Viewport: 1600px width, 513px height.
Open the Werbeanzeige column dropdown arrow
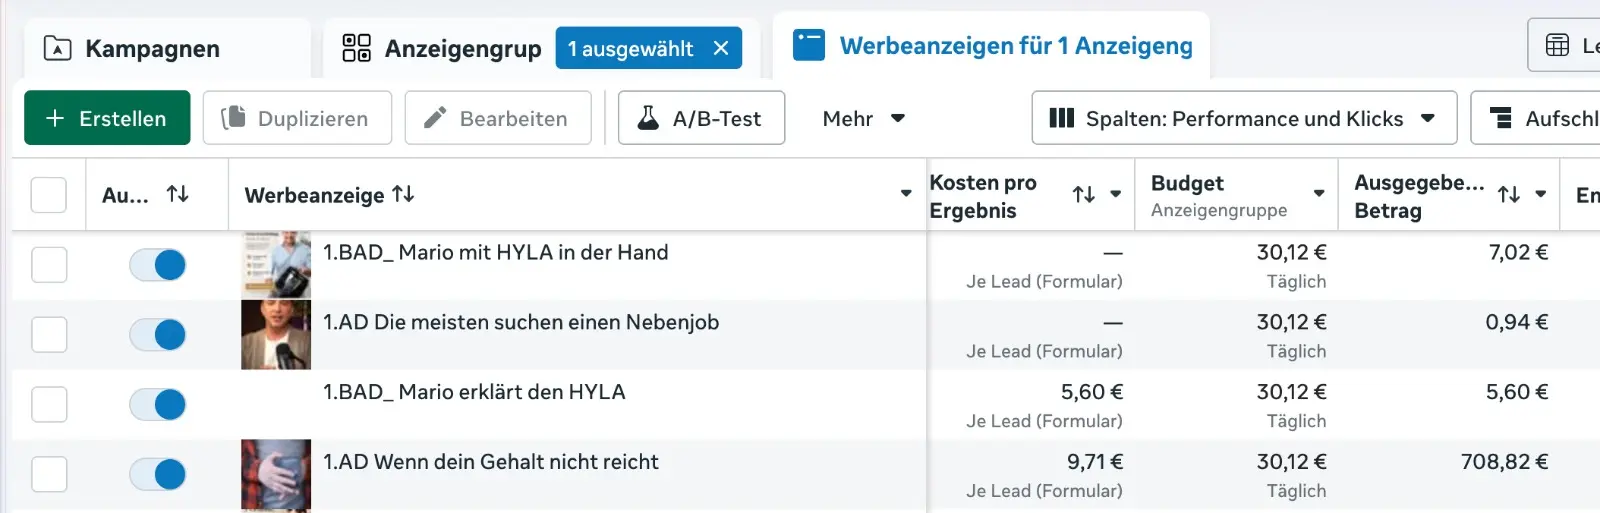click(x=906, y=194)
